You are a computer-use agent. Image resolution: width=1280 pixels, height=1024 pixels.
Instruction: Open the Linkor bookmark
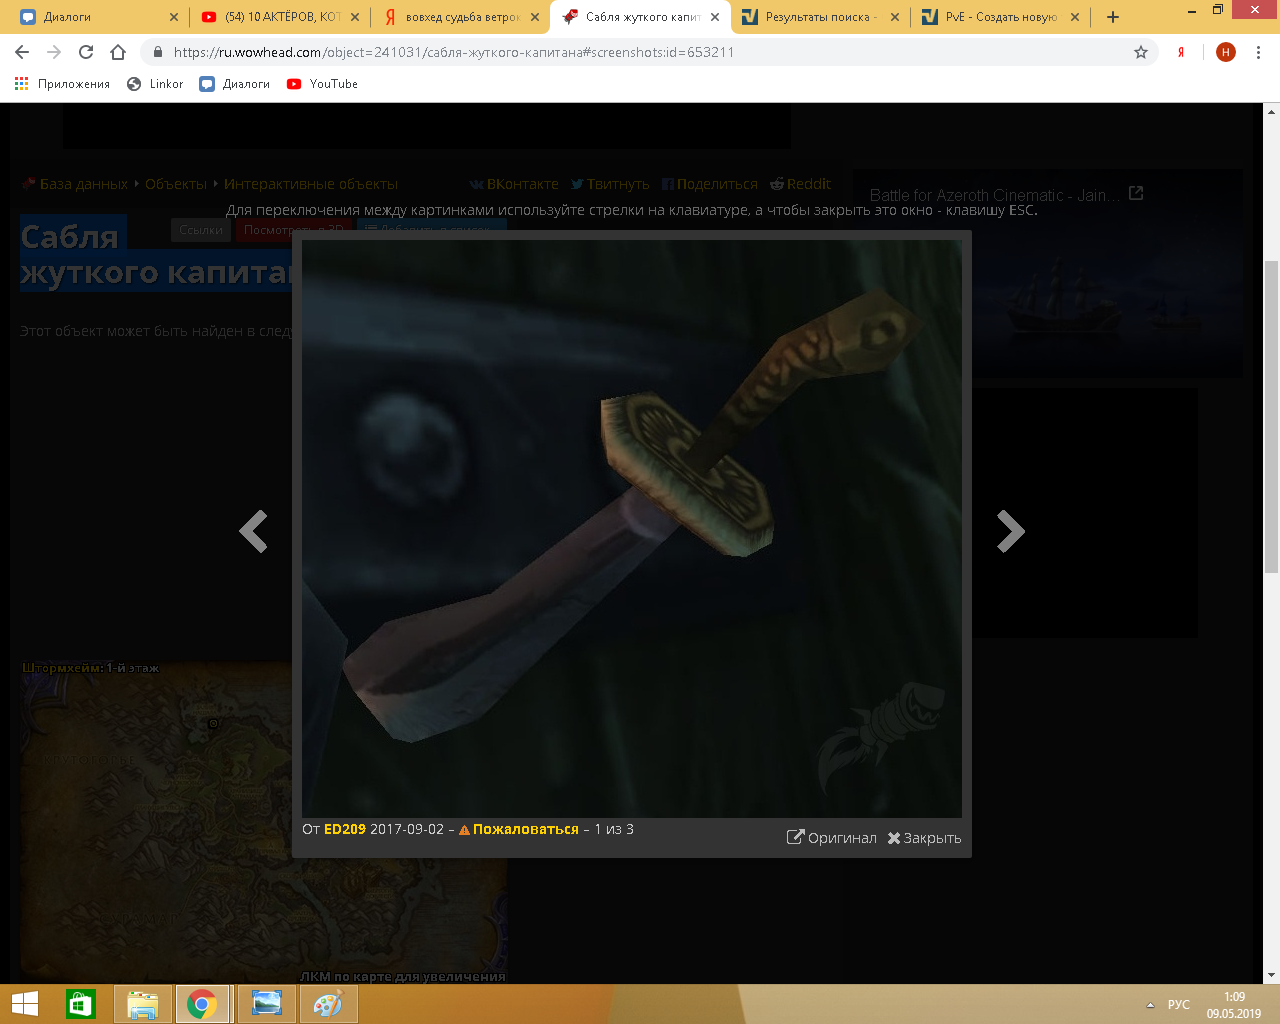pyautogui.click(x=156, y=84)
